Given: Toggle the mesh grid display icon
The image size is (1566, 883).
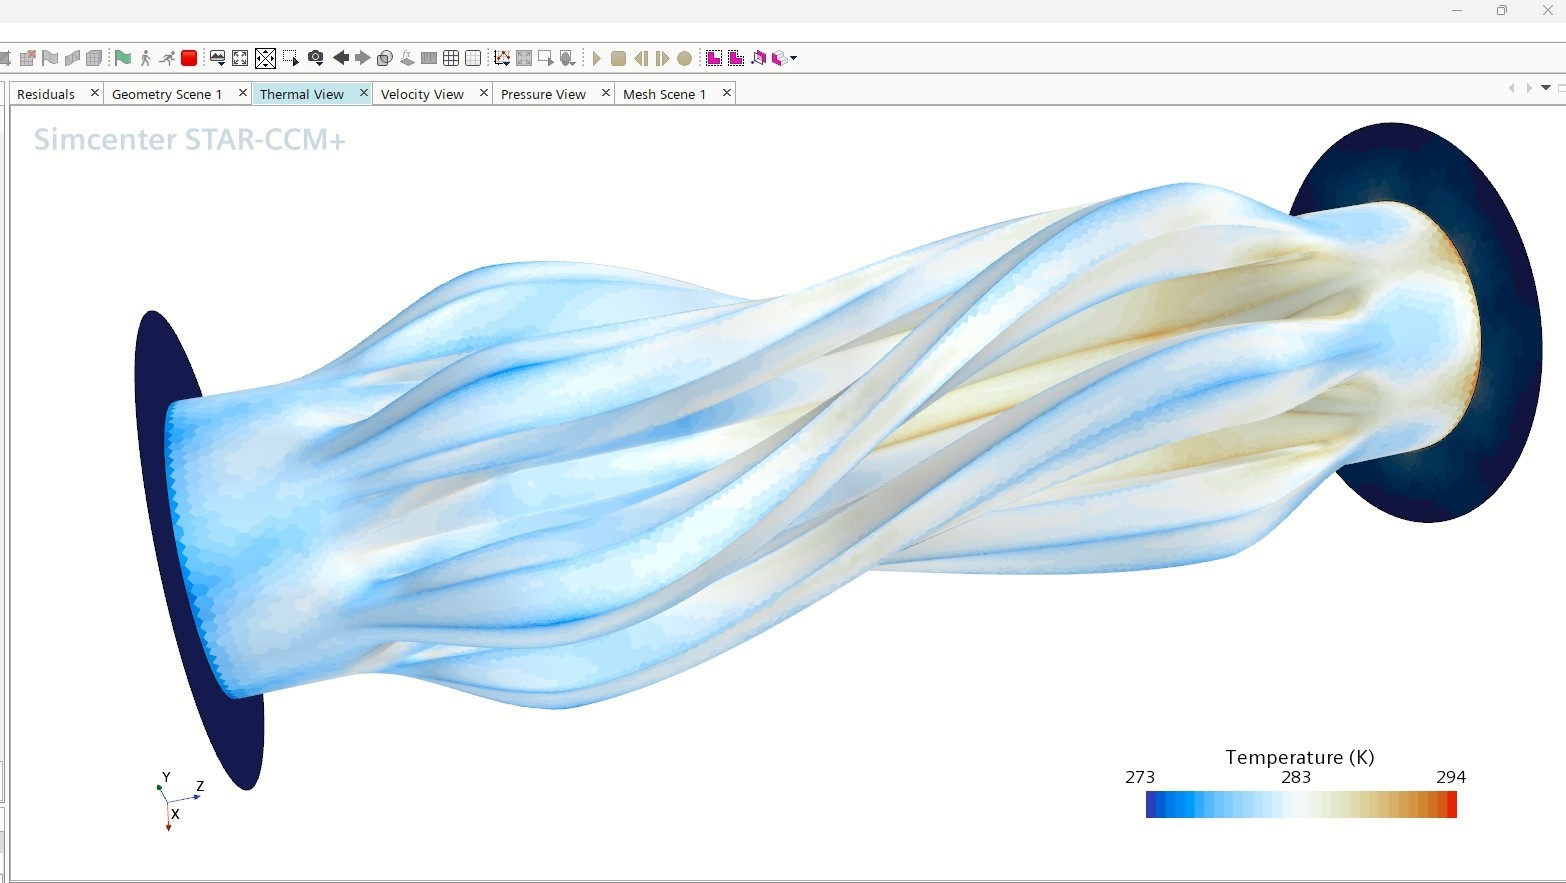Looking at the screenshot, I should [x=451, y=58].
